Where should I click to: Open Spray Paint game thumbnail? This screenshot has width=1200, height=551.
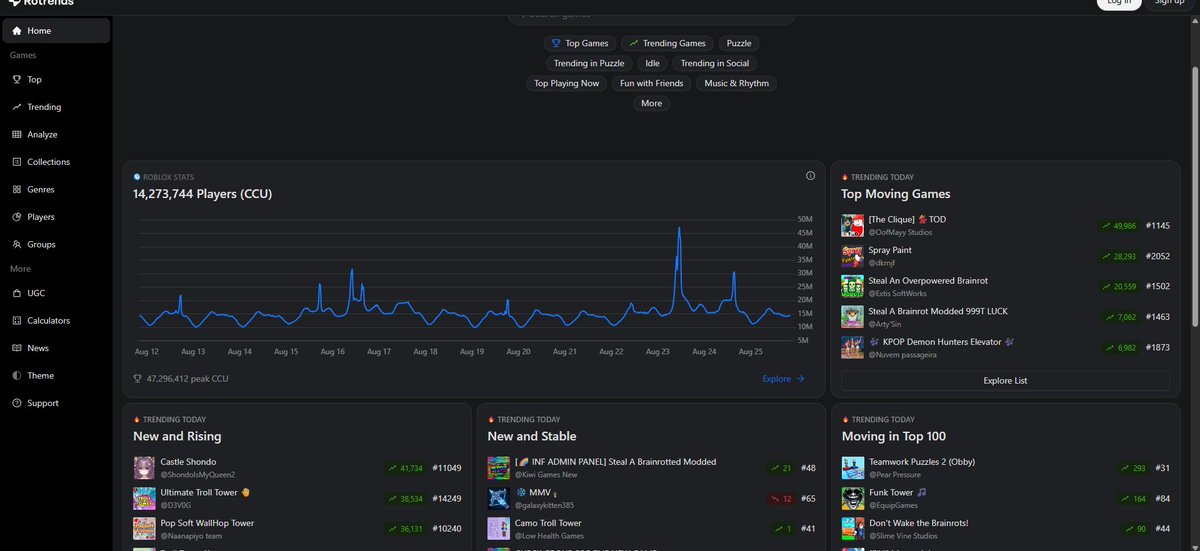852,256
